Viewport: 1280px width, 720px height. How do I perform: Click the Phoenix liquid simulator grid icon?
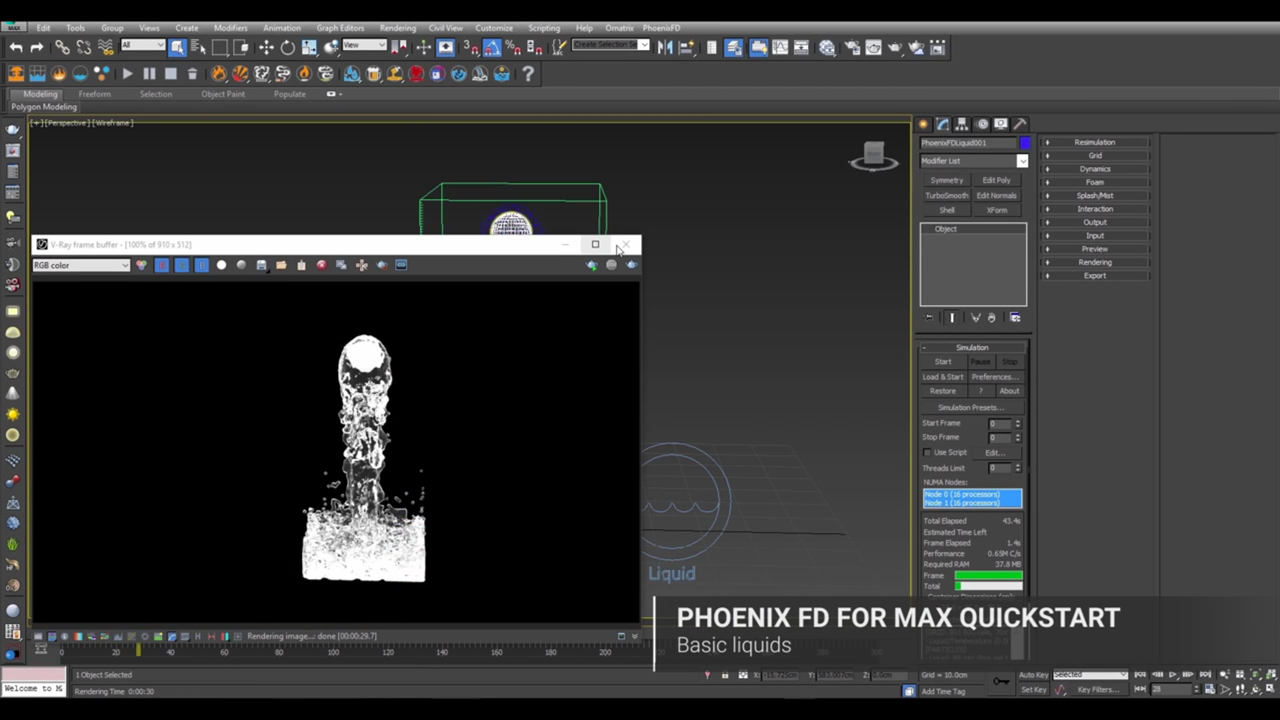pyautogui.click(x=37, y=73)
